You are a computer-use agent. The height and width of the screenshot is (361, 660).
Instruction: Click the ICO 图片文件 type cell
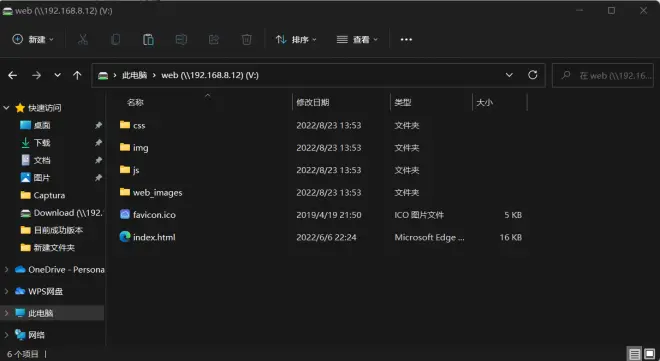[x=419, y=215]
